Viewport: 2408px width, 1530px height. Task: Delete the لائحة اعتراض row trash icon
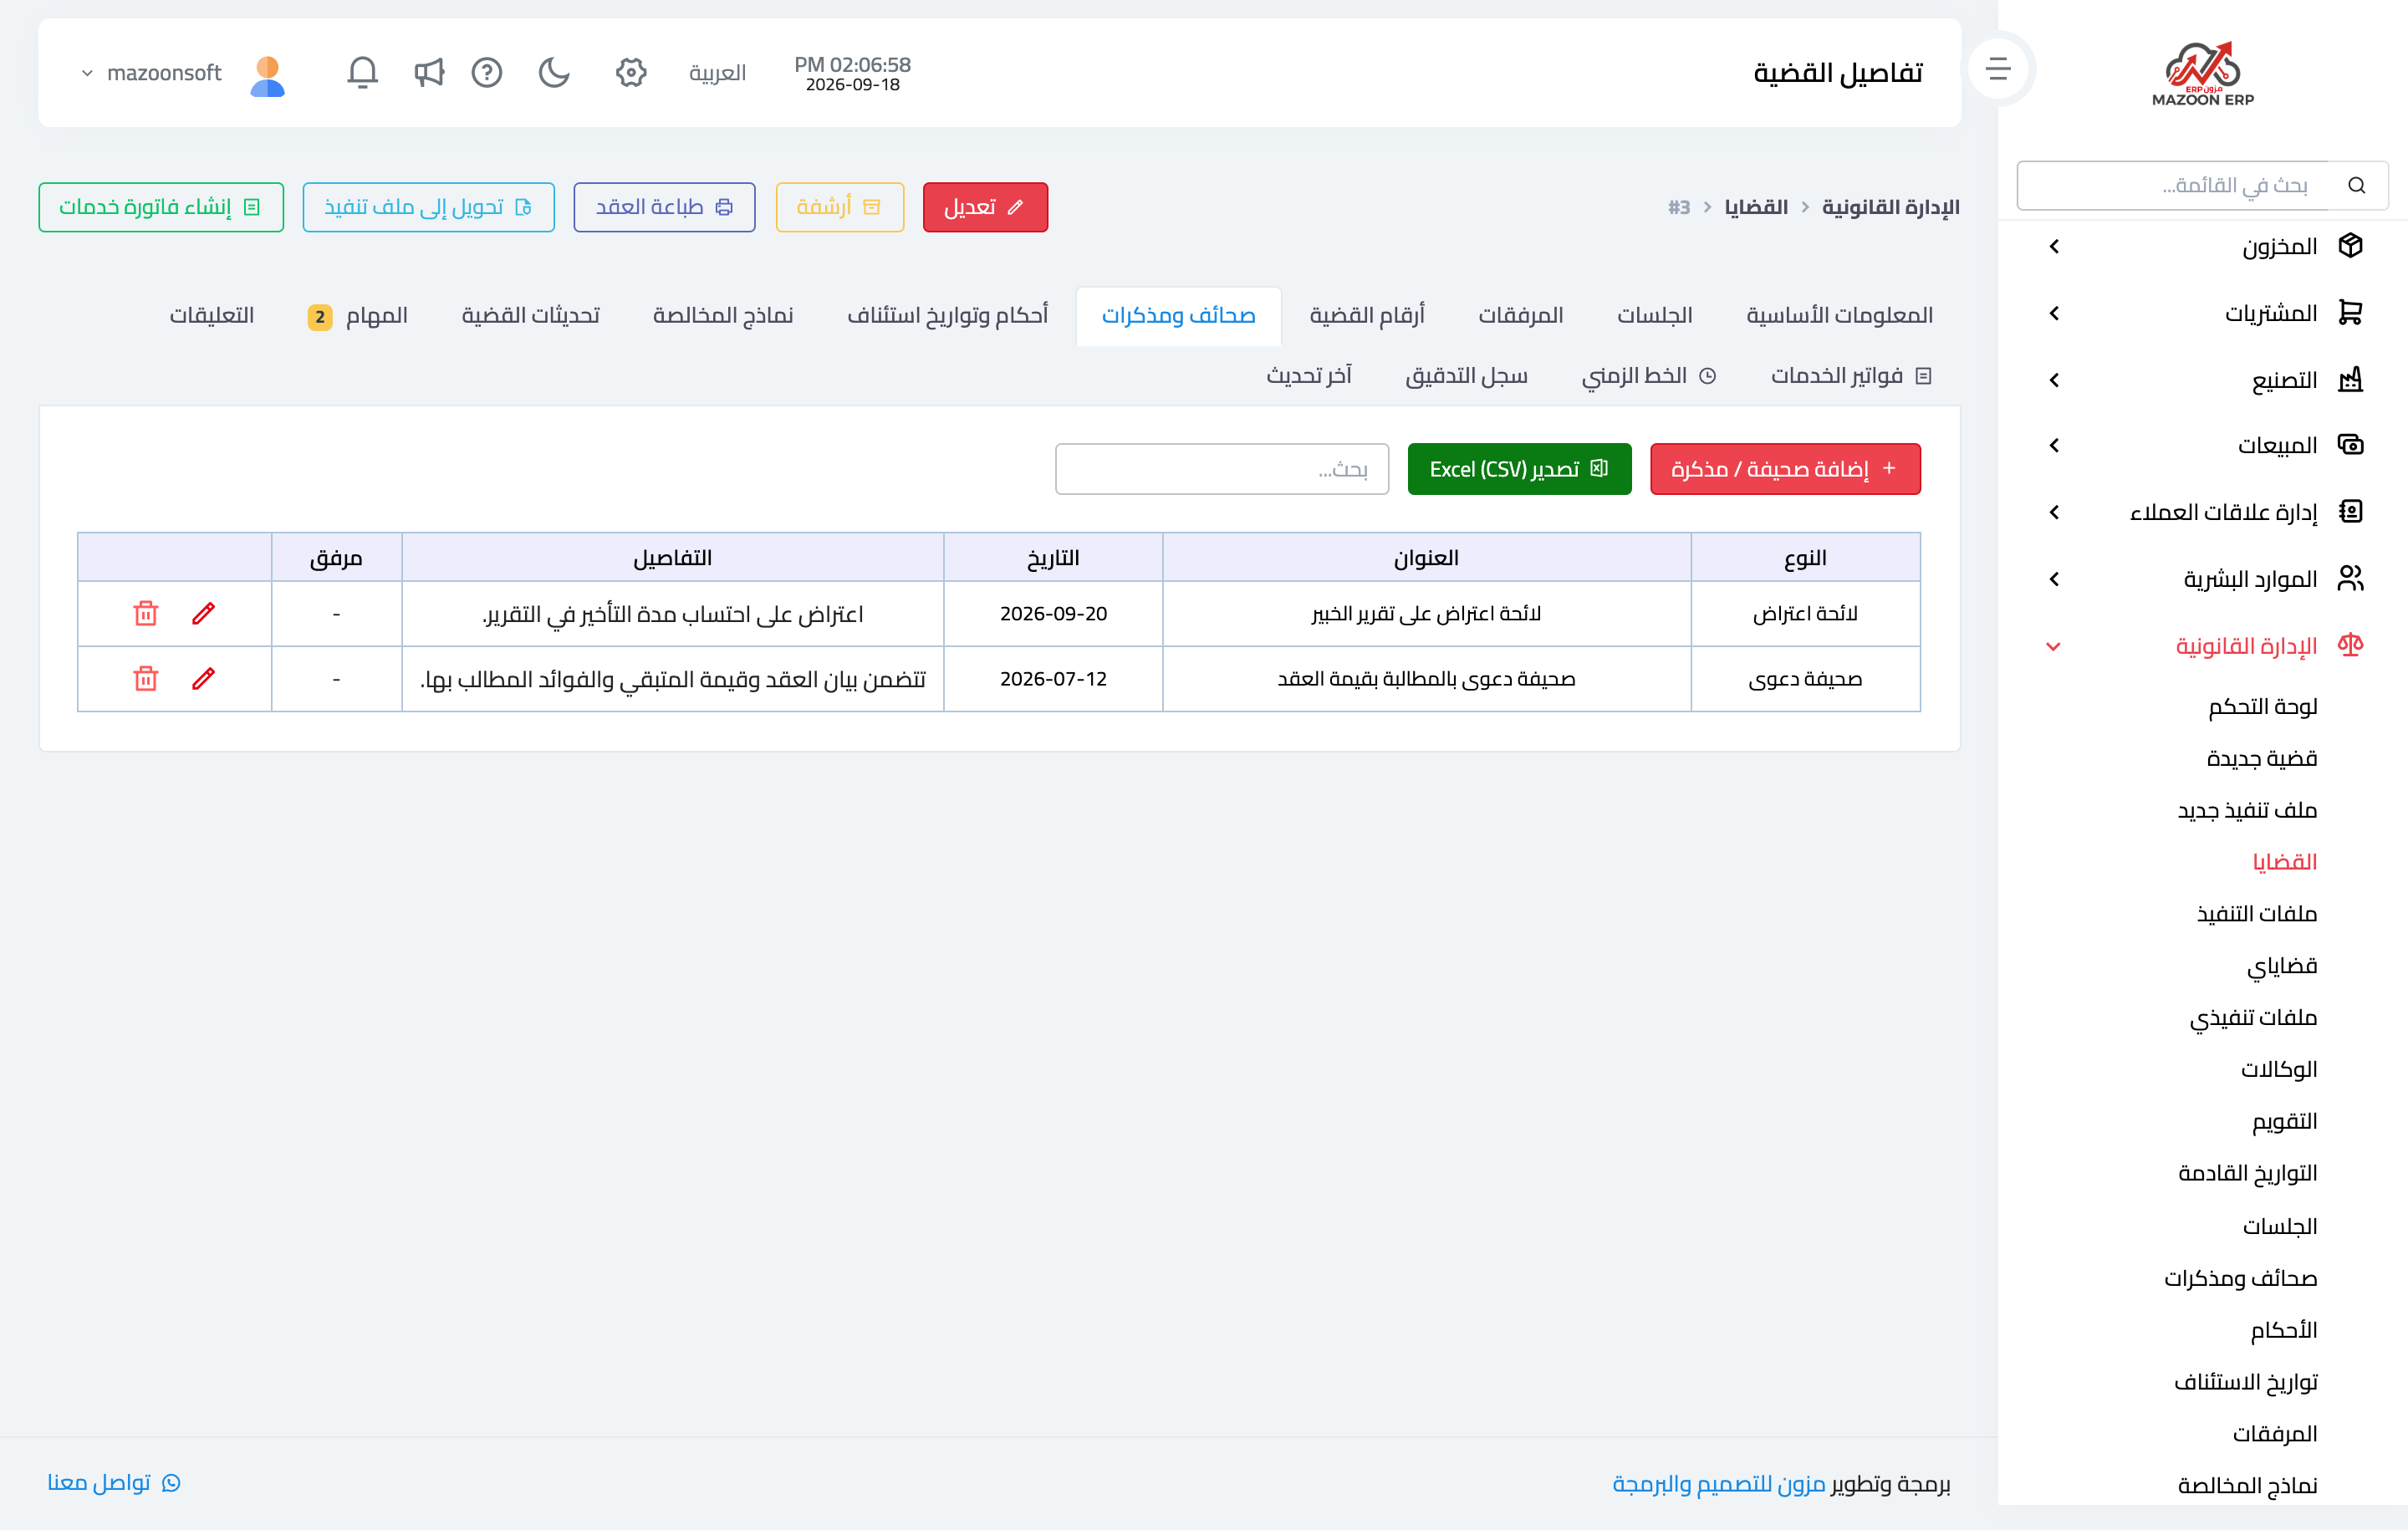tap(146, 613)
